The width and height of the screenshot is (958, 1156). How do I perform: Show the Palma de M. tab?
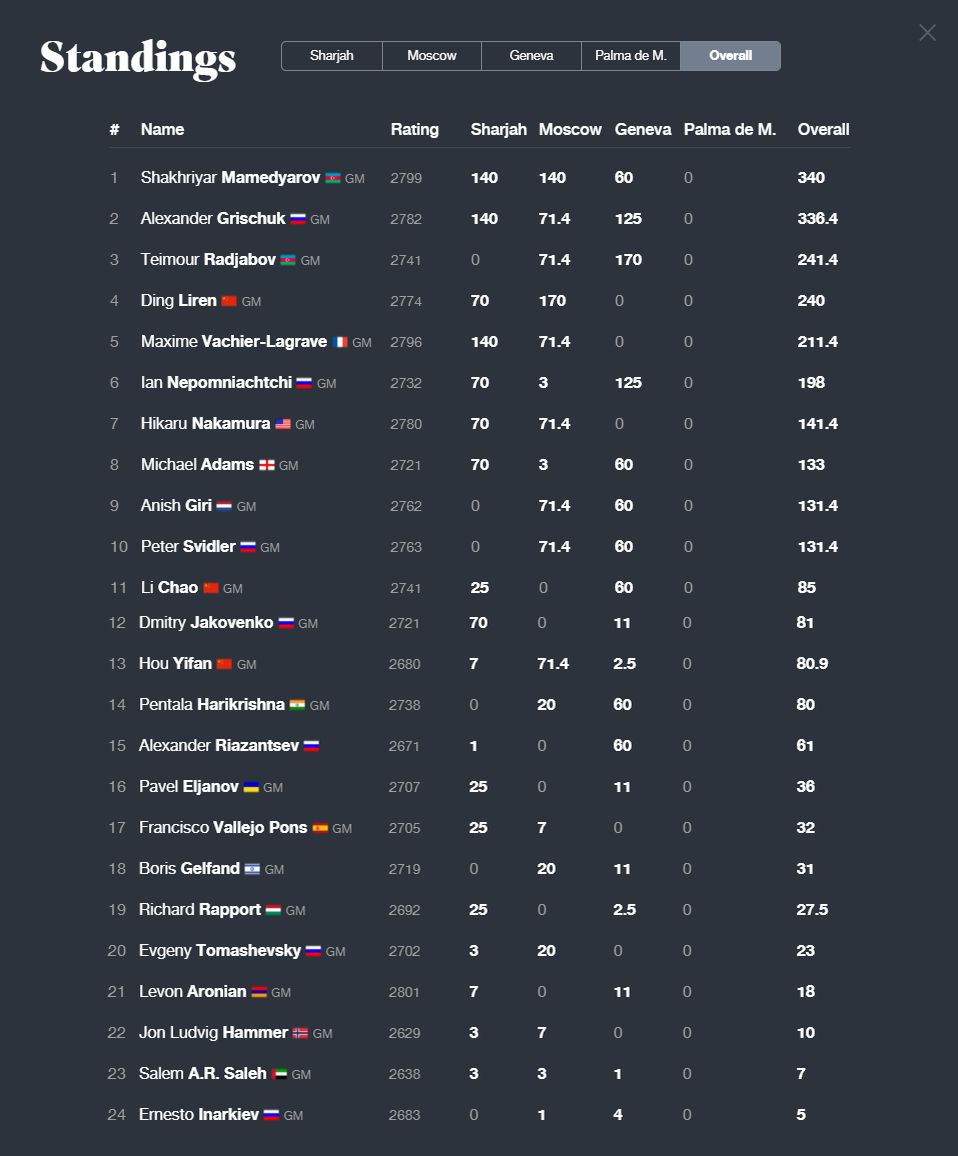point(631,56)
